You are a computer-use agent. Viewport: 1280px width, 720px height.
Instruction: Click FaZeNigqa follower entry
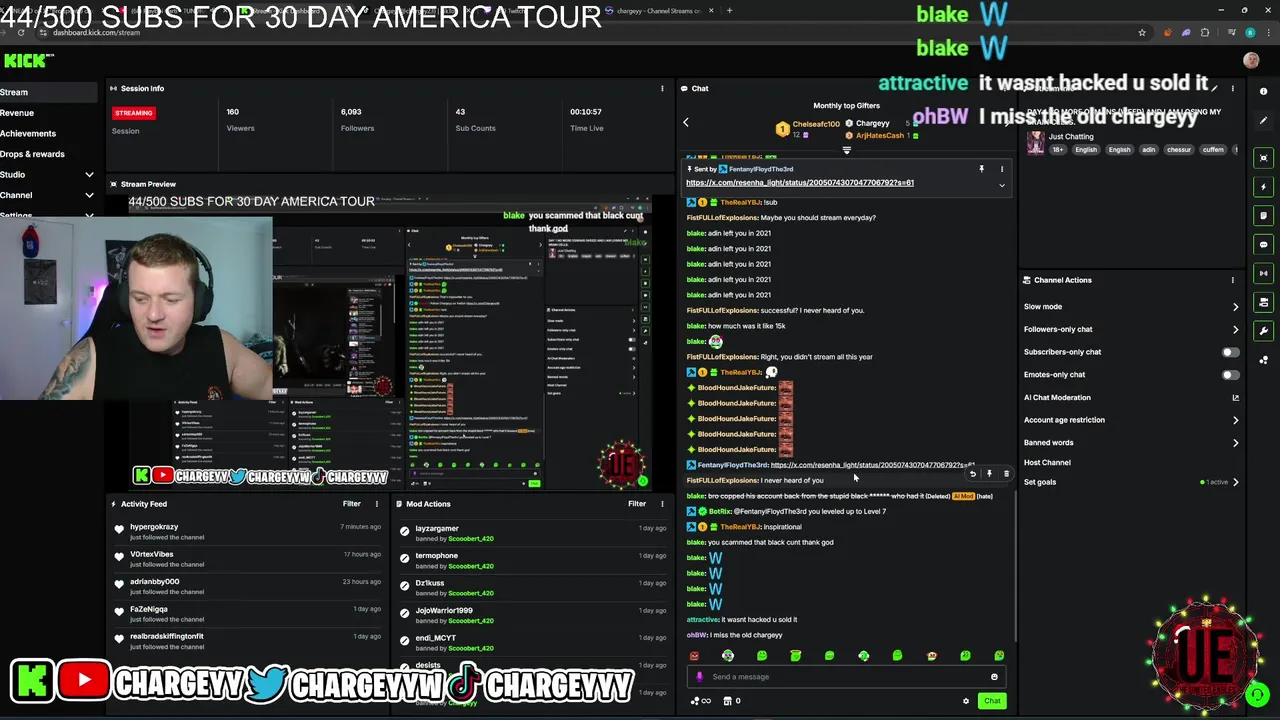pyautogui.click(x=149, y=609)
